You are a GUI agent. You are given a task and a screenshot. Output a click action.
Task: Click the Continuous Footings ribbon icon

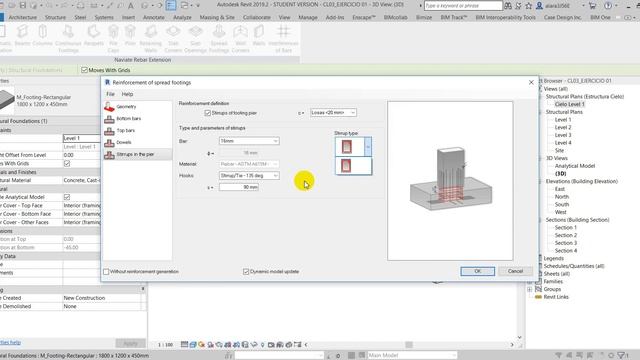[x=68, y=39]
